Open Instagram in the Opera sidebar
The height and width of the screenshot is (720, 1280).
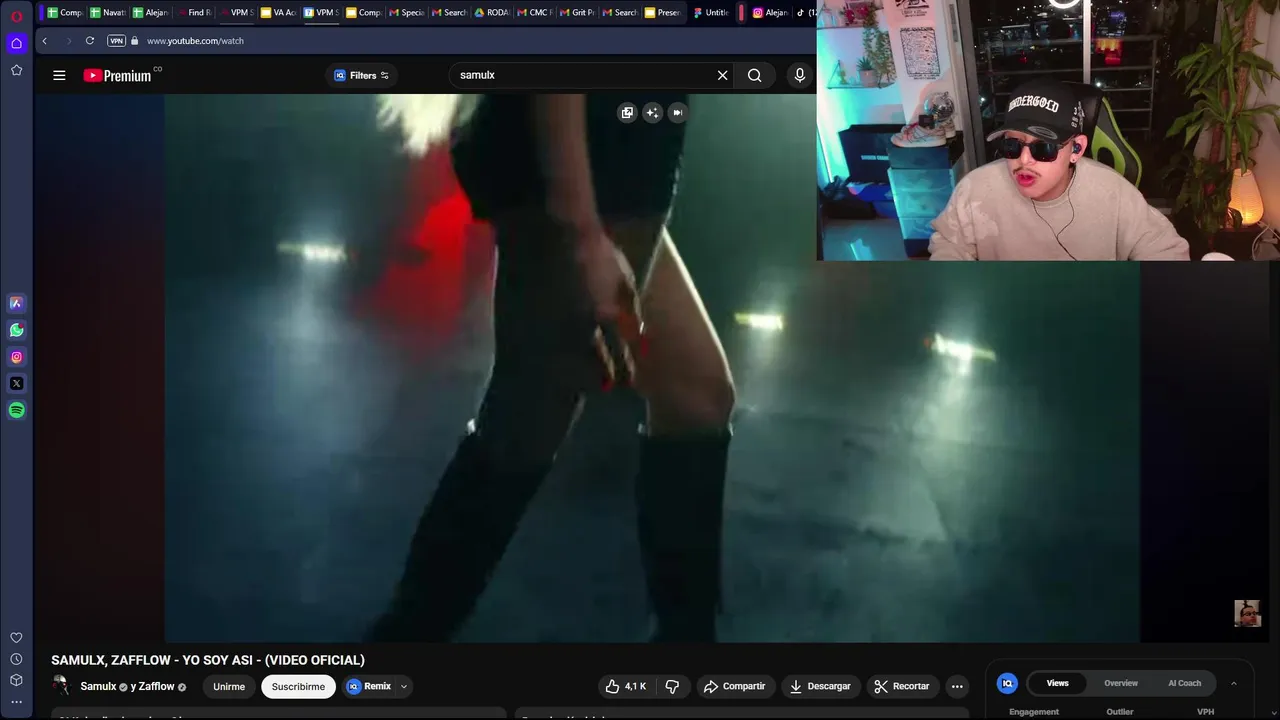click(17, 357)
